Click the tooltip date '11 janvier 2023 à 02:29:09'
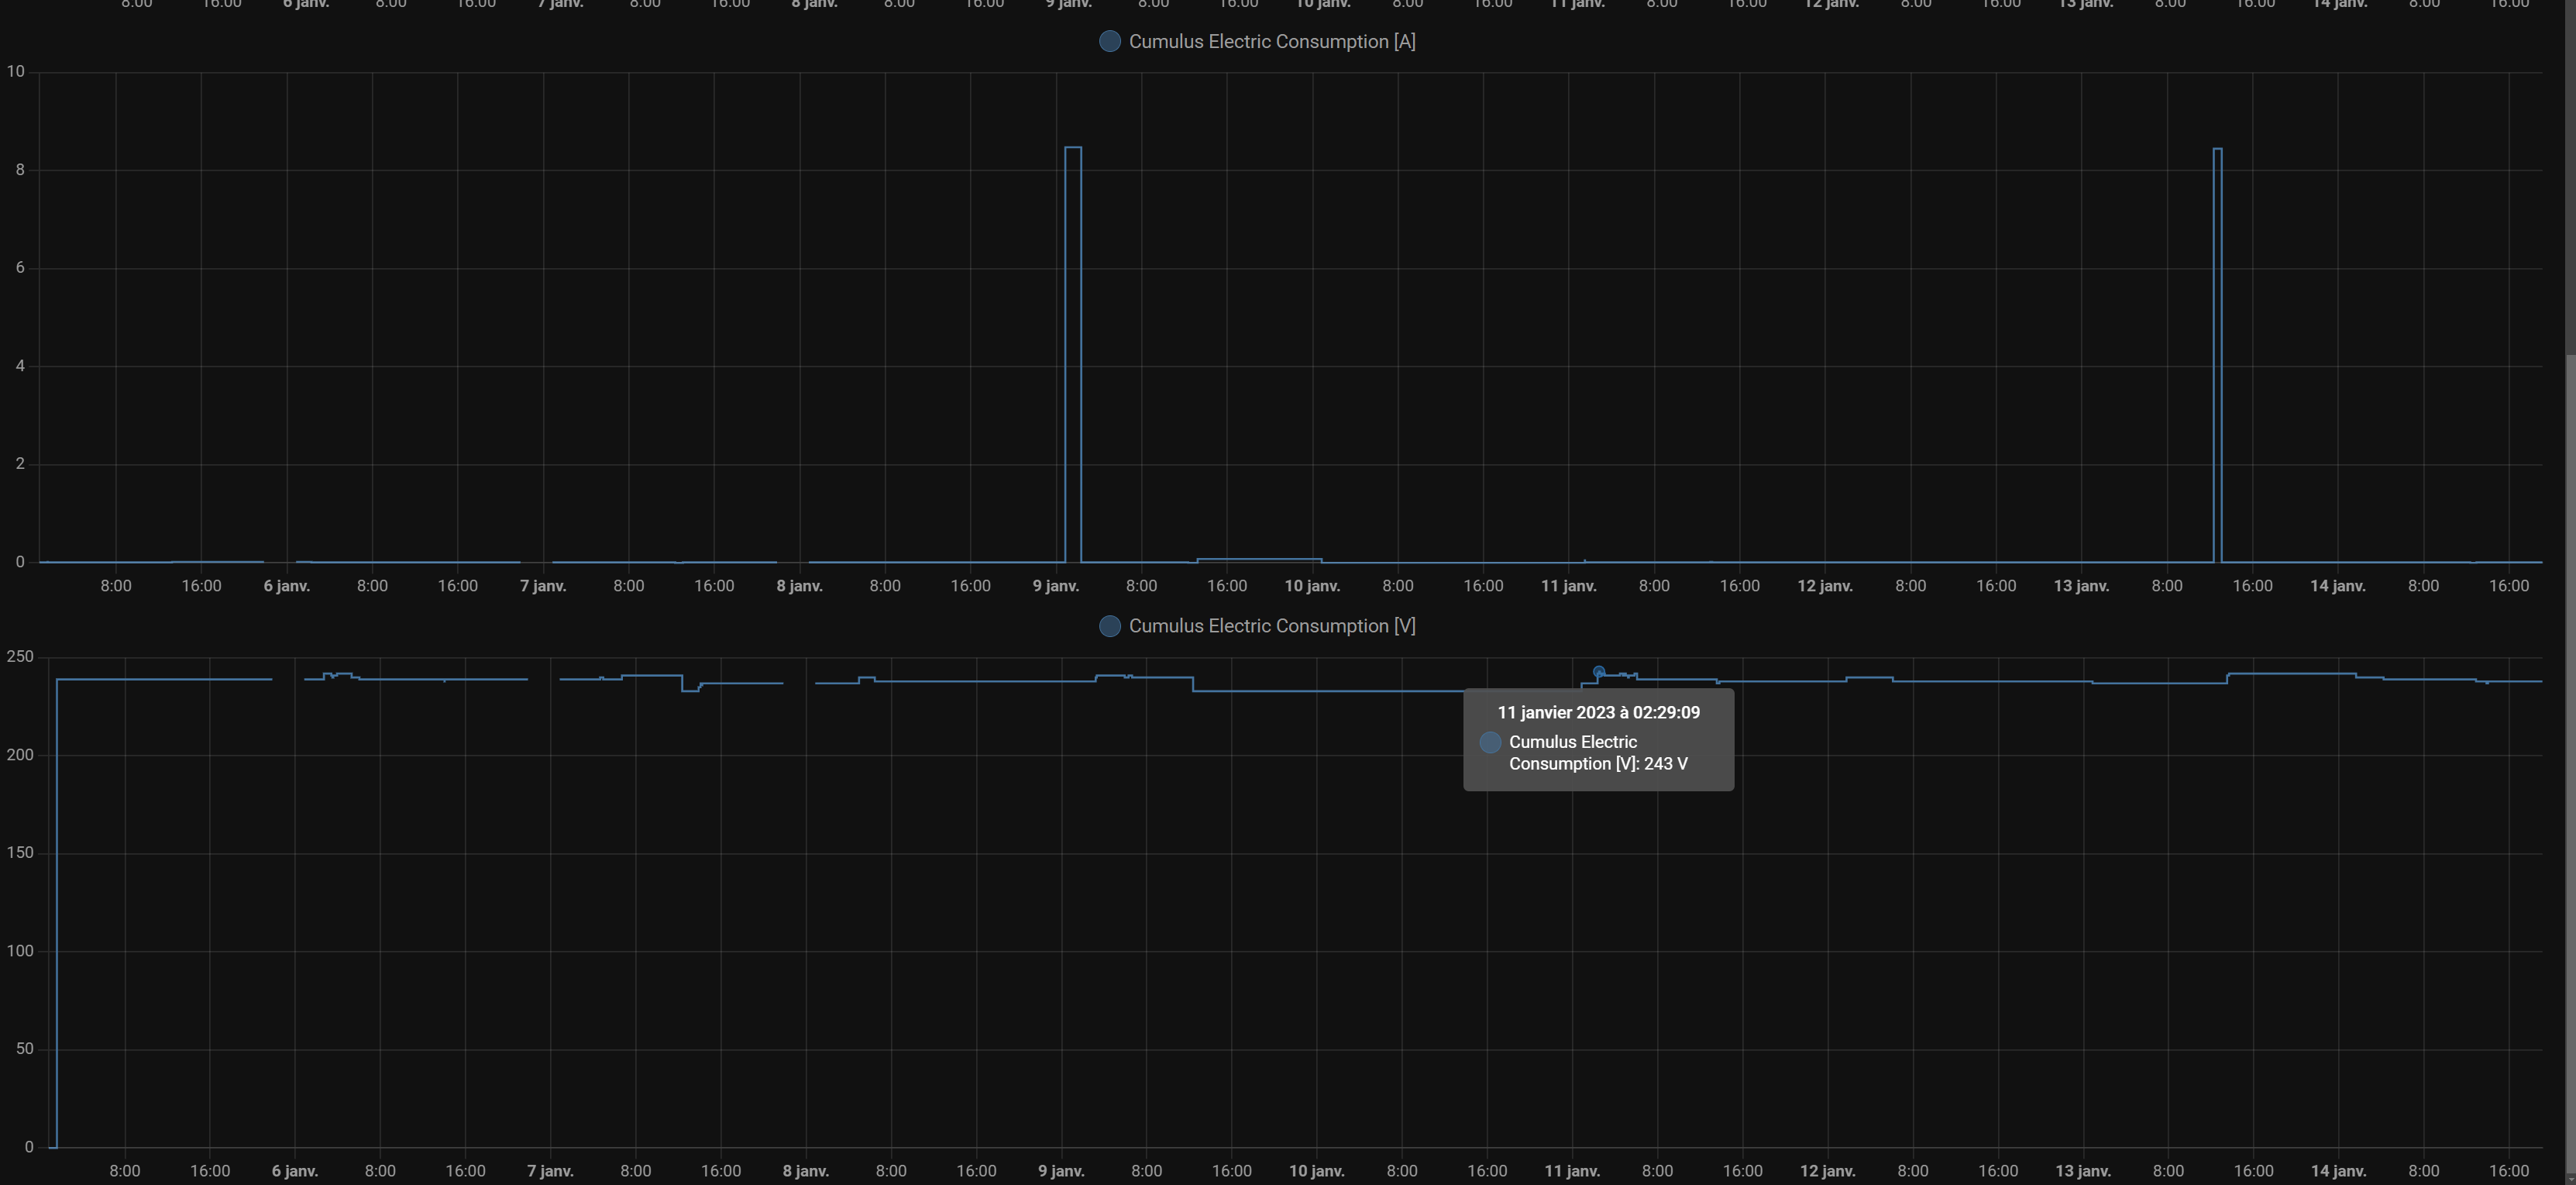 [x=1598, y=712]
